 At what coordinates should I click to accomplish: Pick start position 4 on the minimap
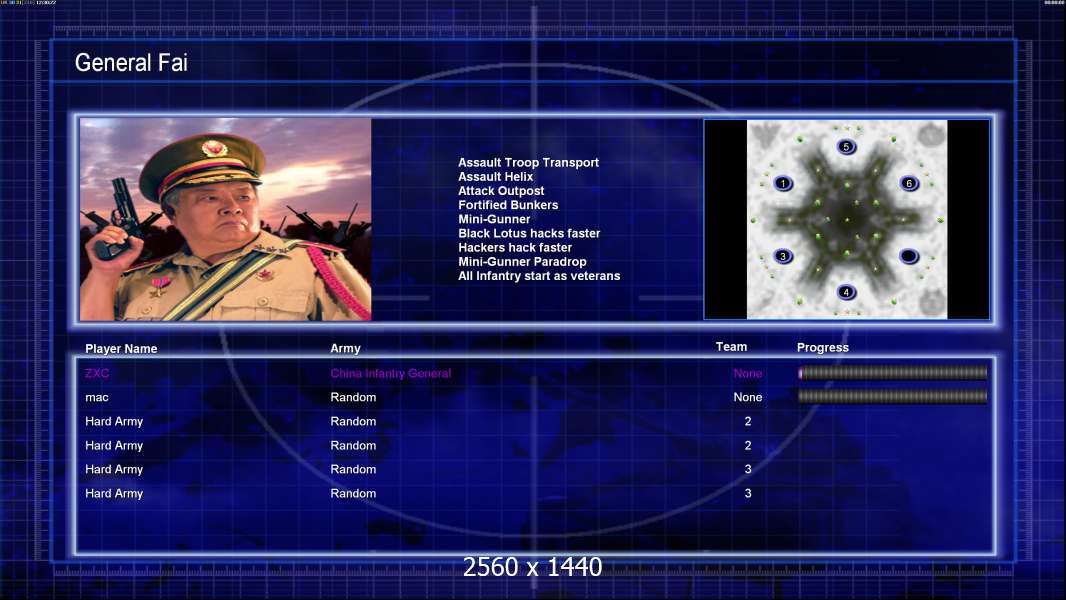(846, 292)
